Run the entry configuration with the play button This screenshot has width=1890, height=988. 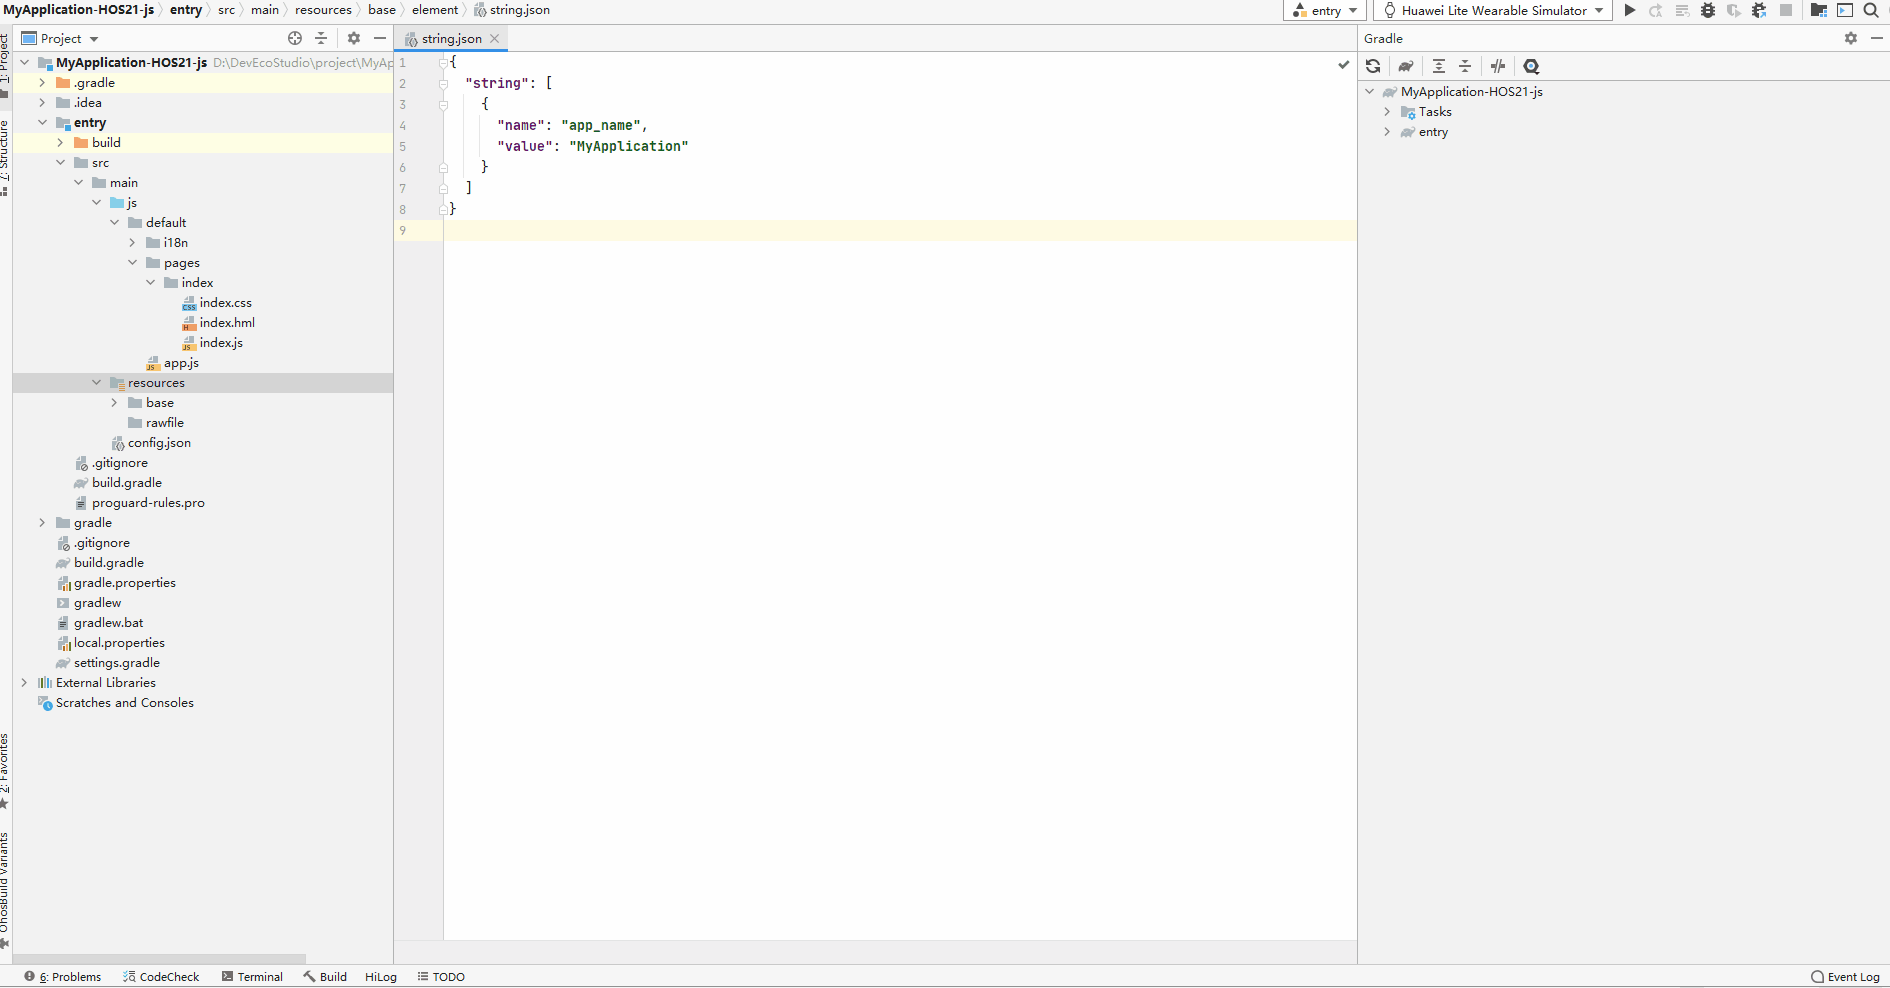(1630, 10)
